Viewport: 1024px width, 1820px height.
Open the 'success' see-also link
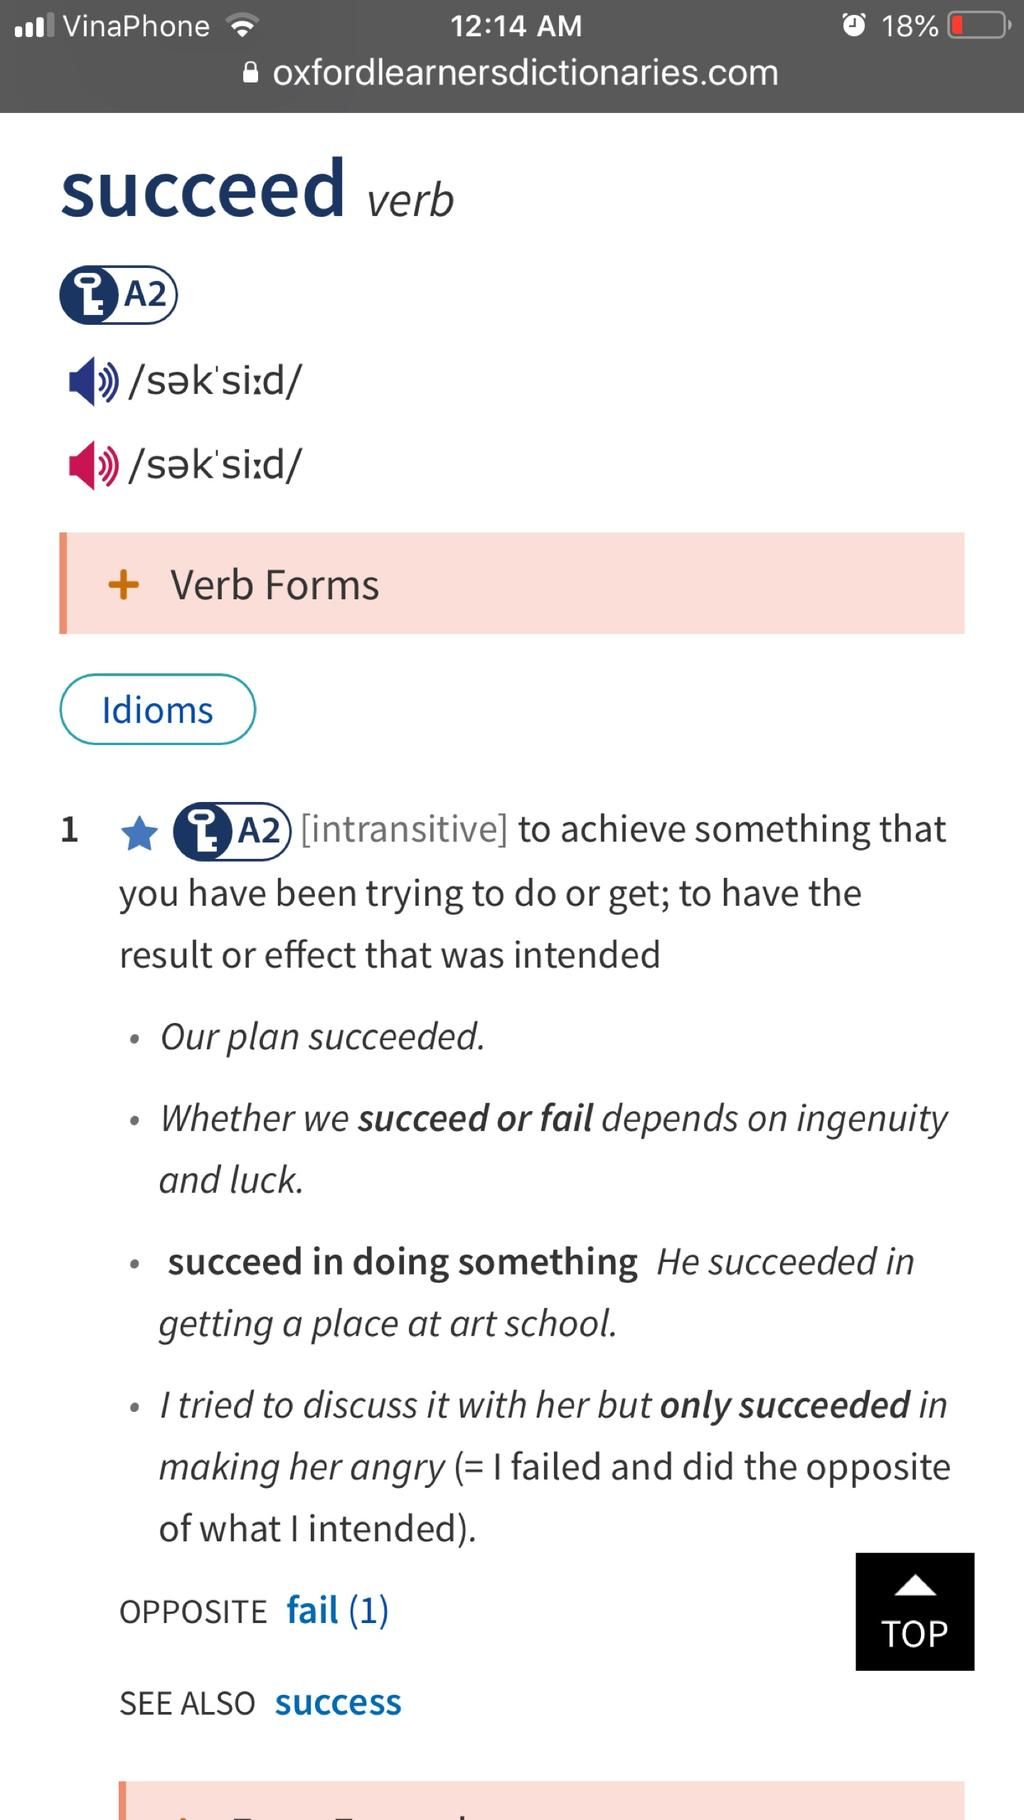point(338,1702)
